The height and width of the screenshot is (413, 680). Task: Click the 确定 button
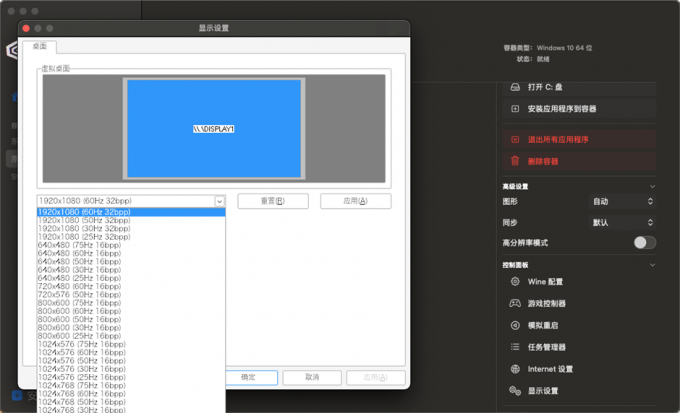coord(248,377)
